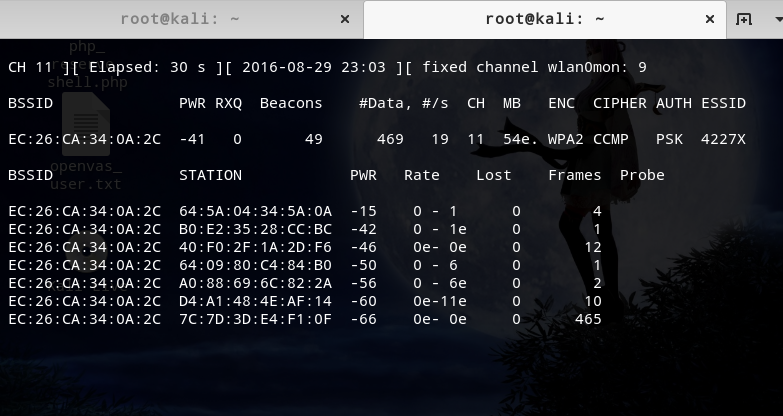Open the tab list dropdown arrow

coord(779,19)
